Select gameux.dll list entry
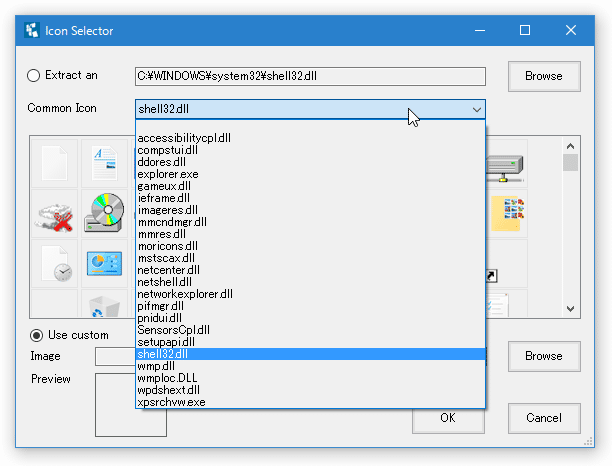The image size is (612, 466). tap(310, 186)
